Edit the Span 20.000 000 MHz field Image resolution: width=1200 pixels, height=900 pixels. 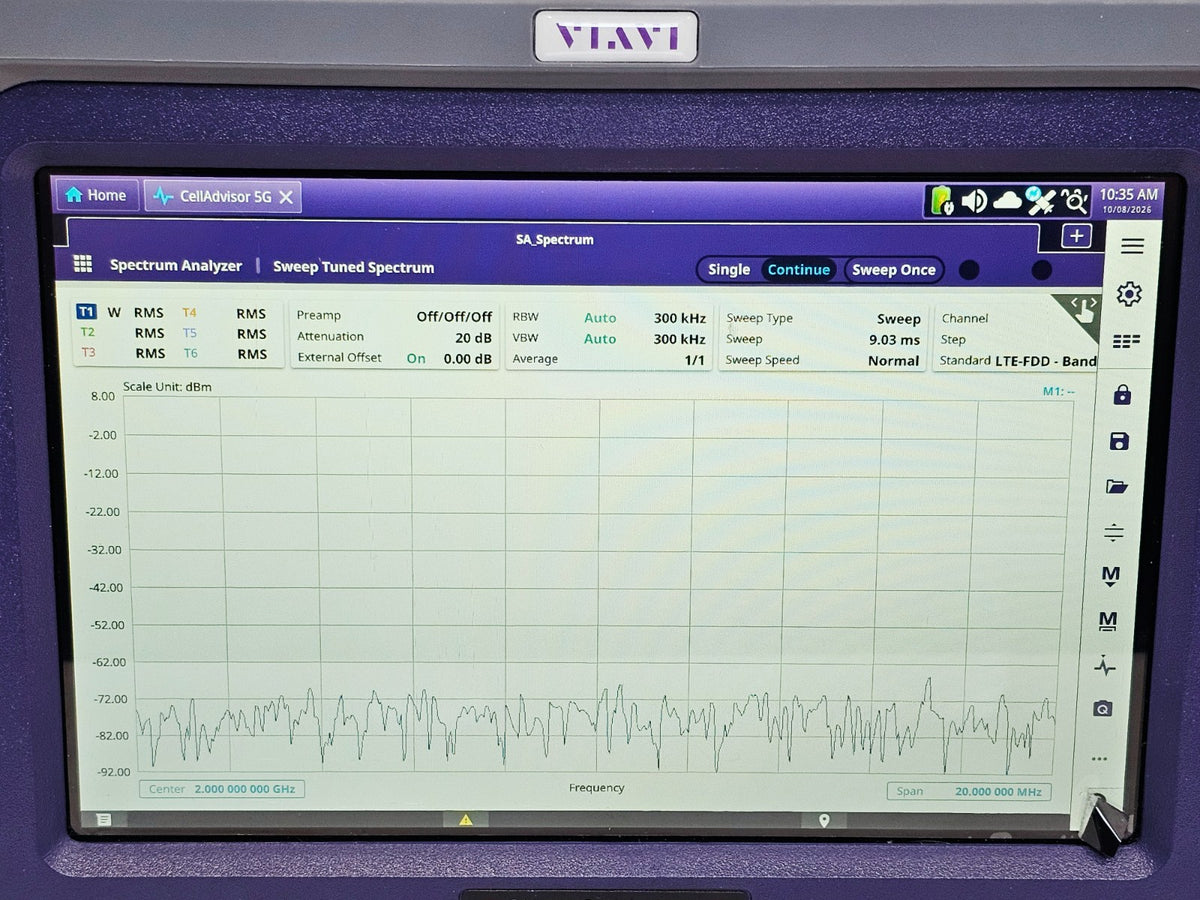click(x=969, y=791)
